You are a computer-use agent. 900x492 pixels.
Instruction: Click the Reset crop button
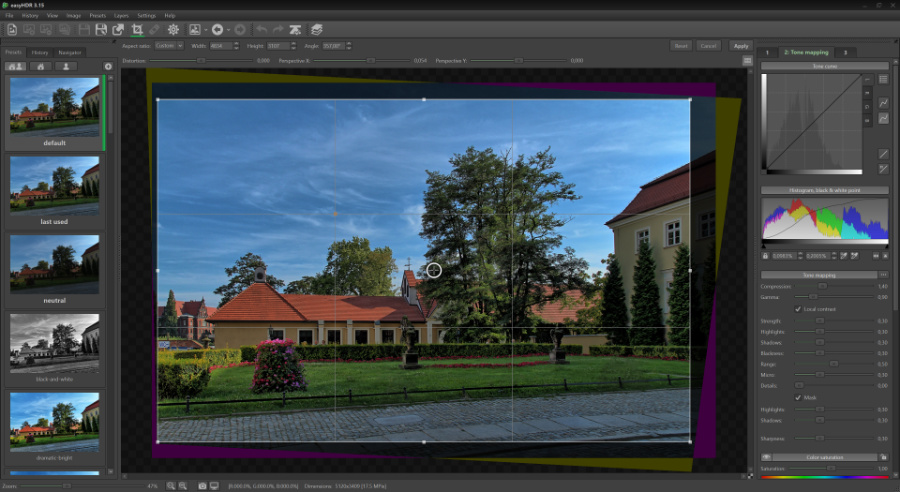pos(681,46)
